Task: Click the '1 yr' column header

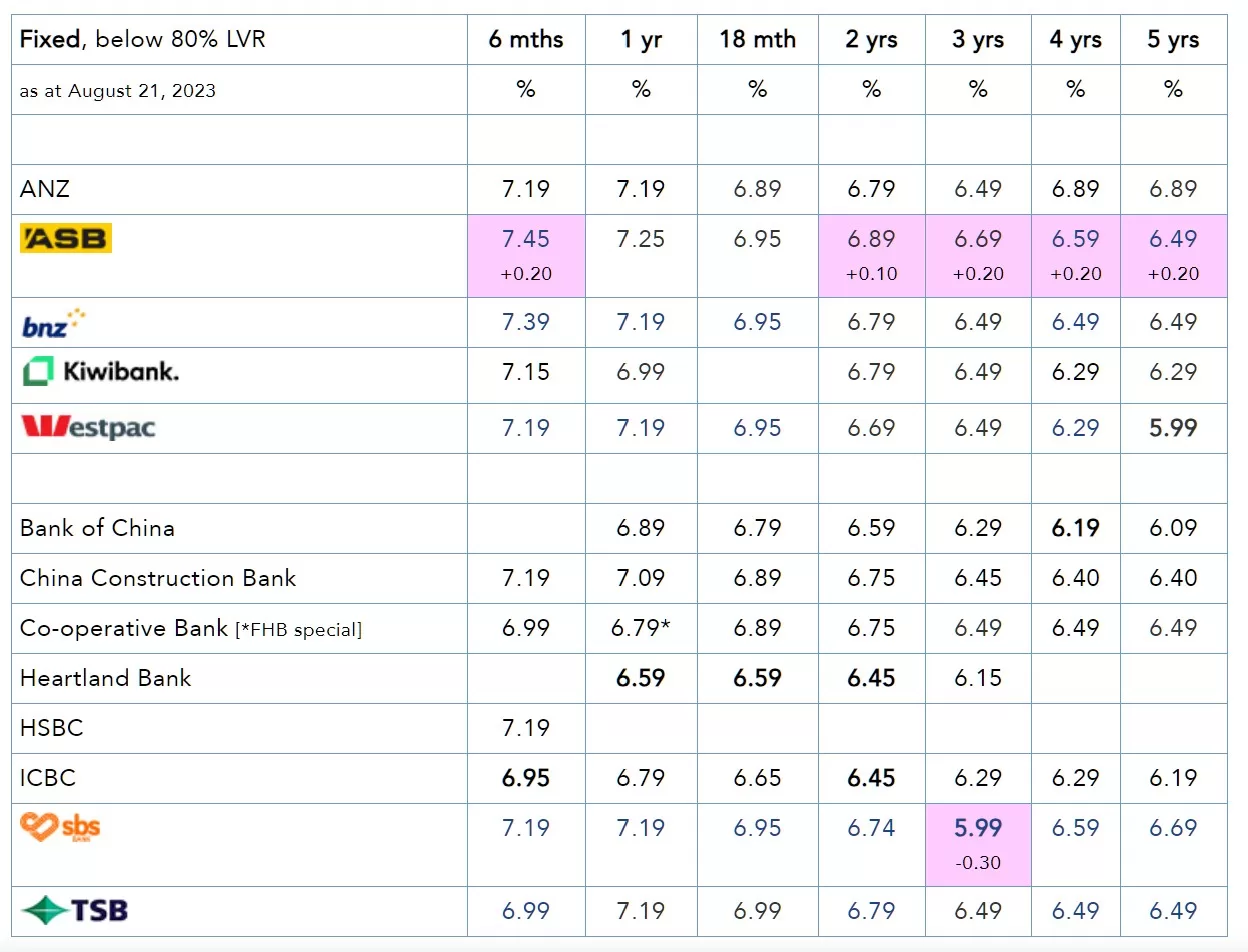Action: point(642,40)
